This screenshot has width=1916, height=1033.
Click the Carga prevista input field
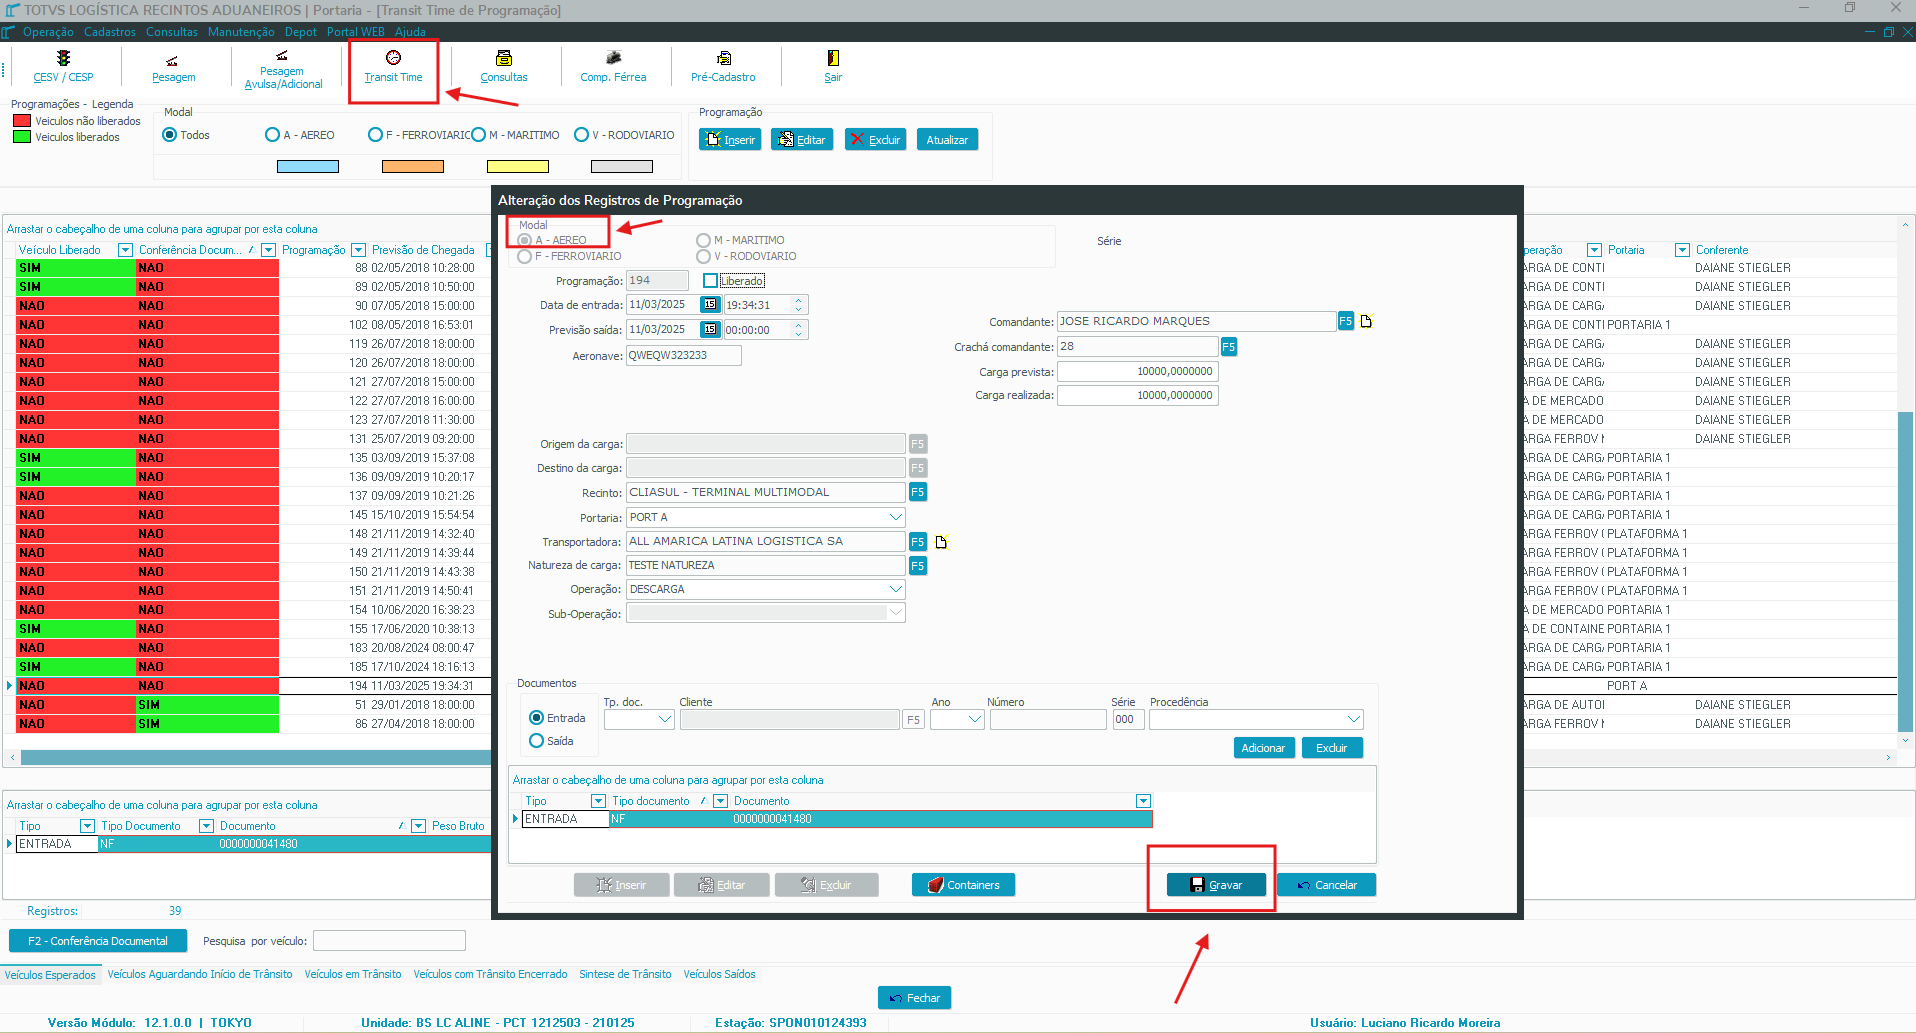click(1138, 372)
